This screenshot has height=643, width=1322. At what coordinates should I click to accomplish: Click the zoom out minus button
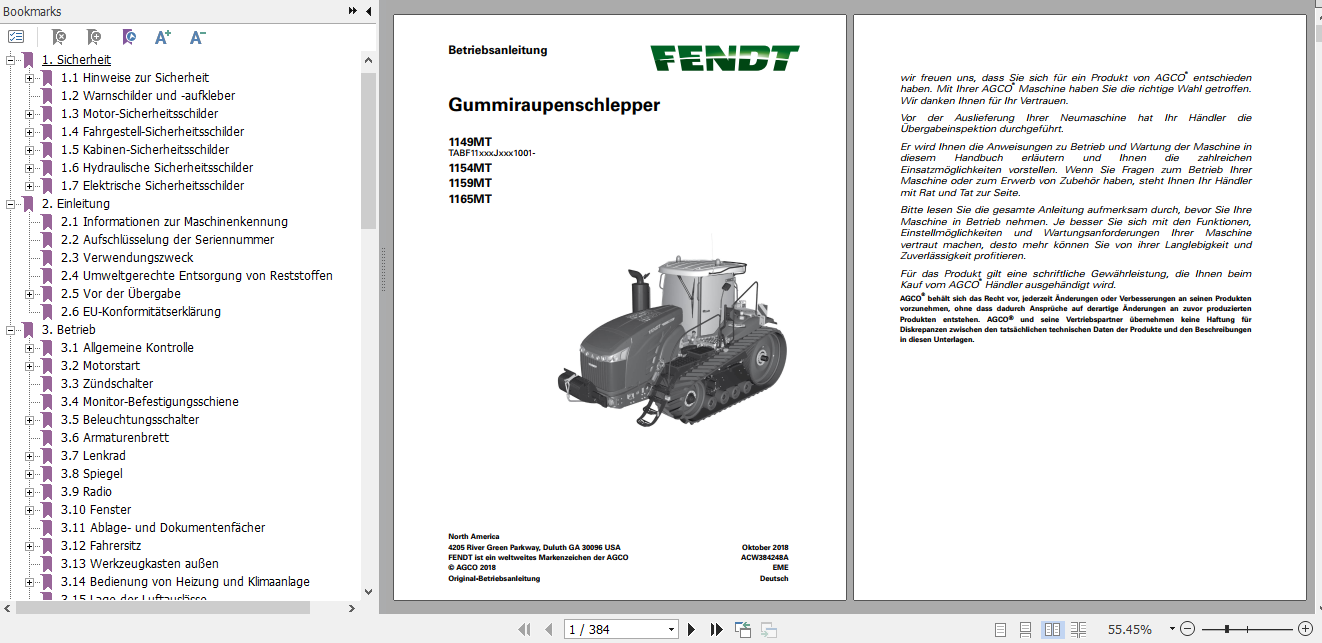1187,629
